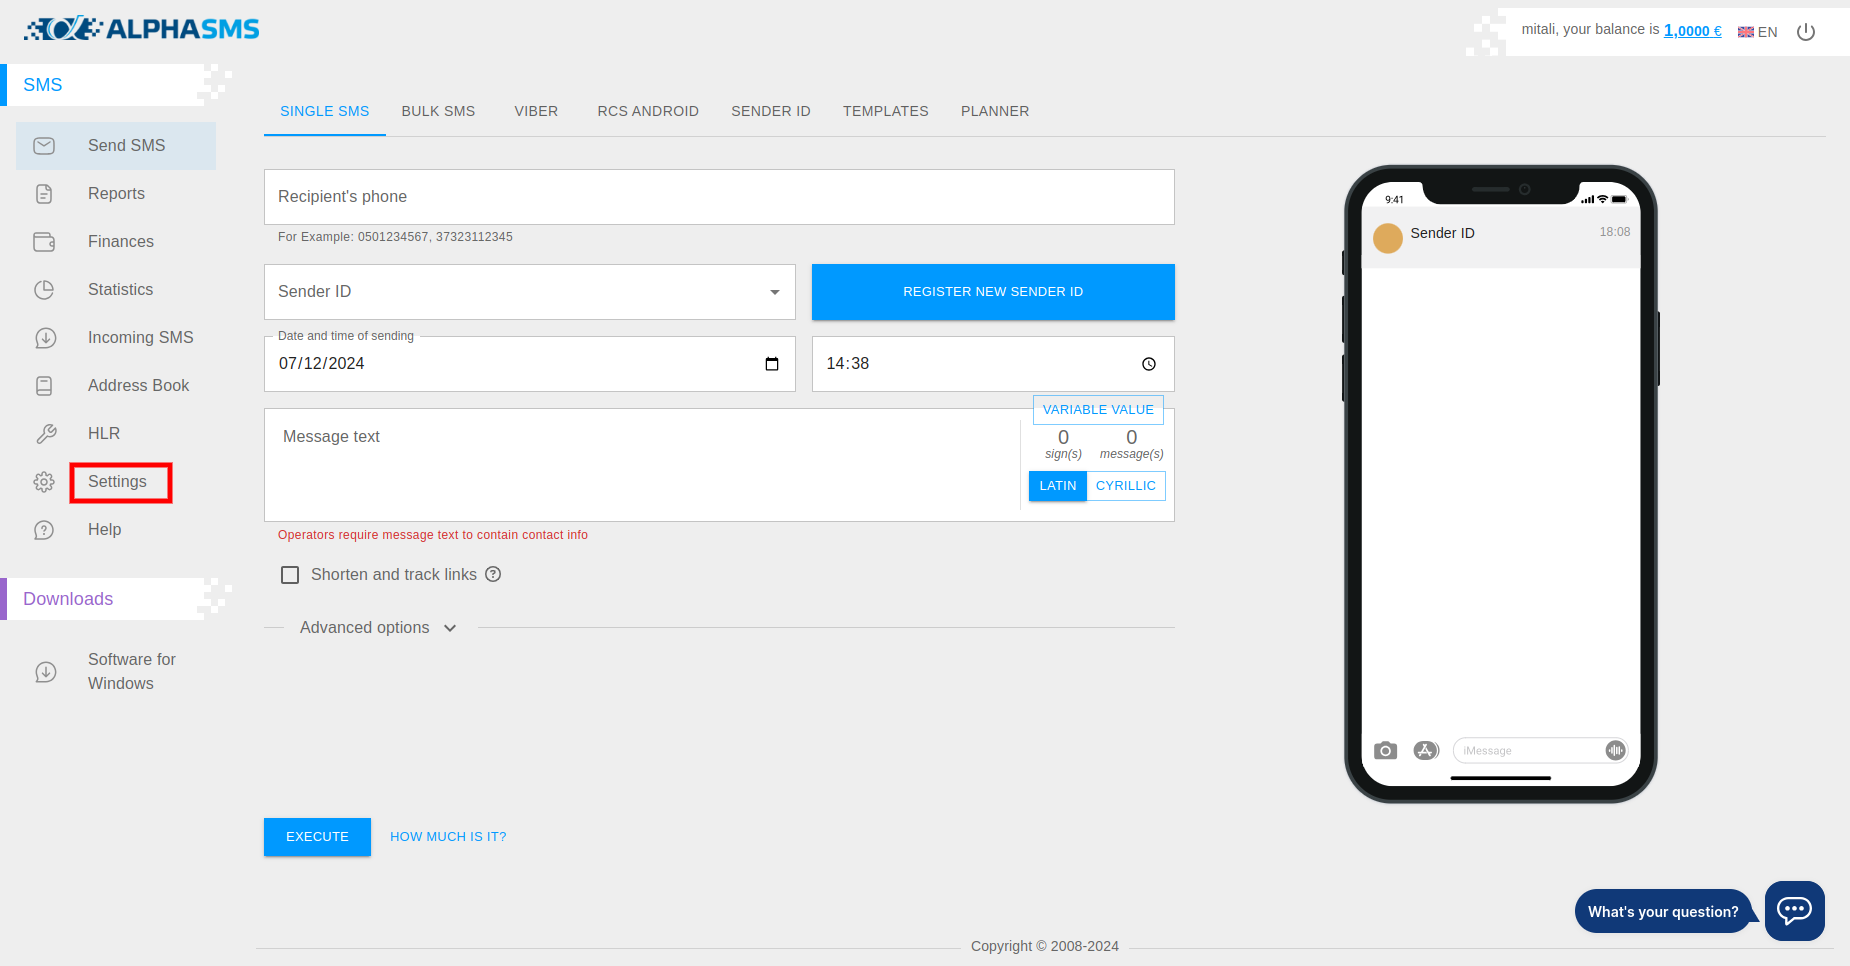Click the How Much Is It link

[448, 837]
